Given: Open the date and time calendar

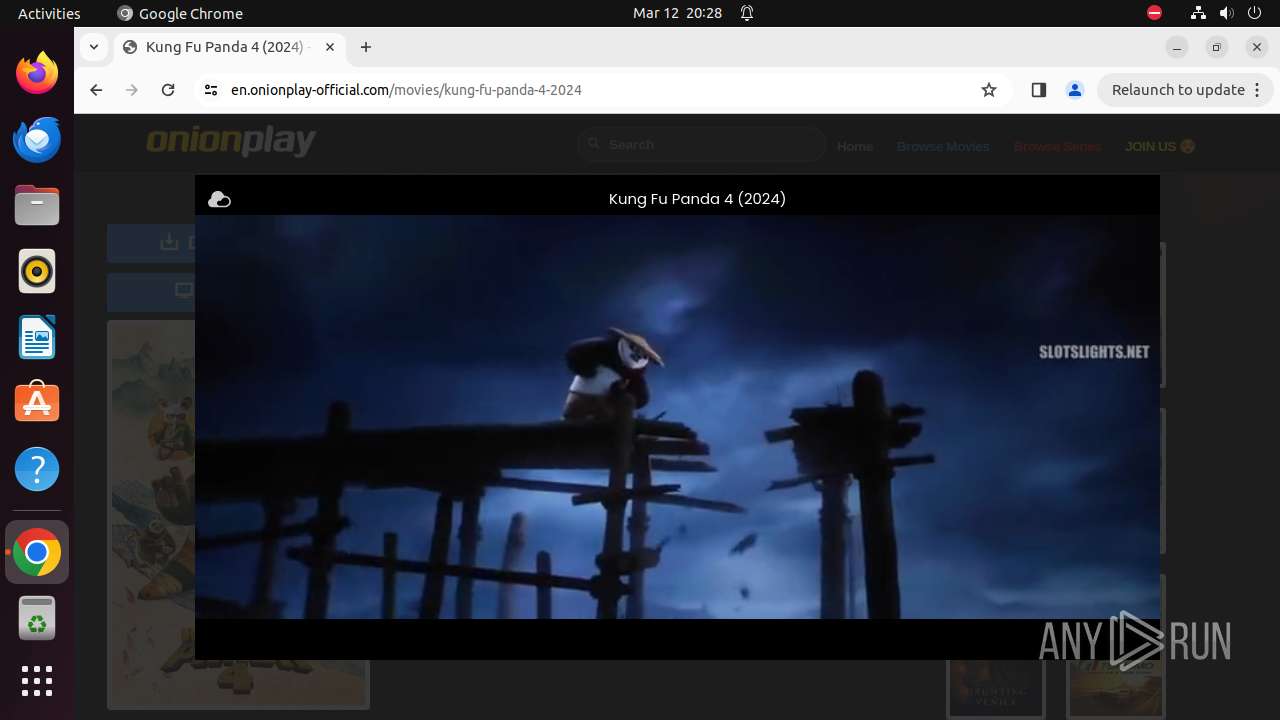Looking at the screenshot, I should pos(677,13).
